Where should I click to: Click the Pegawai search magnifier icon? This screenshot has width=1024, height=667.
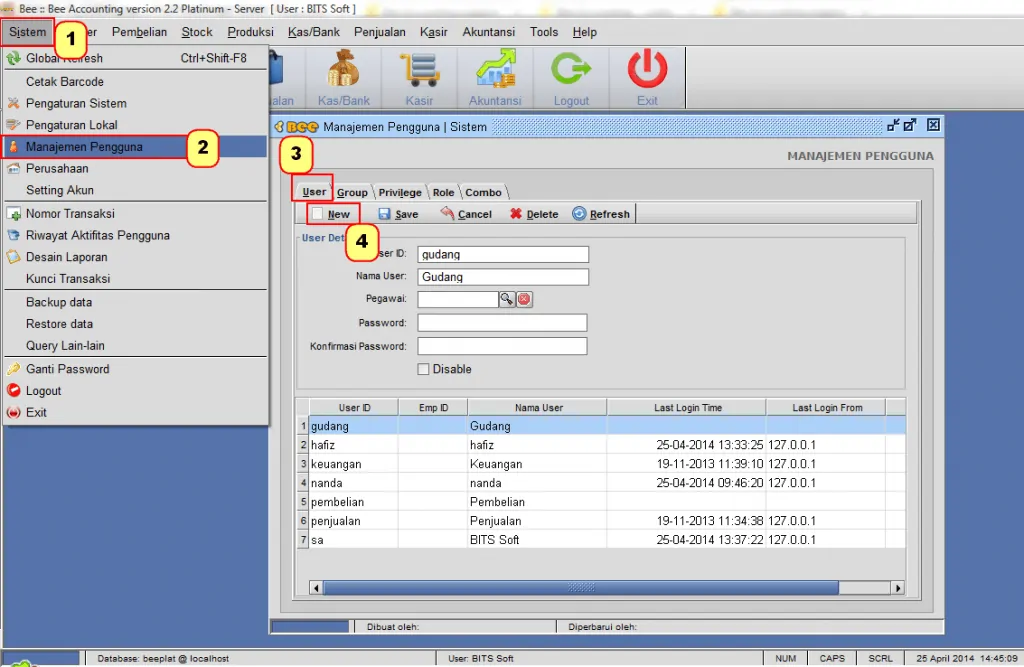(507, 299)
